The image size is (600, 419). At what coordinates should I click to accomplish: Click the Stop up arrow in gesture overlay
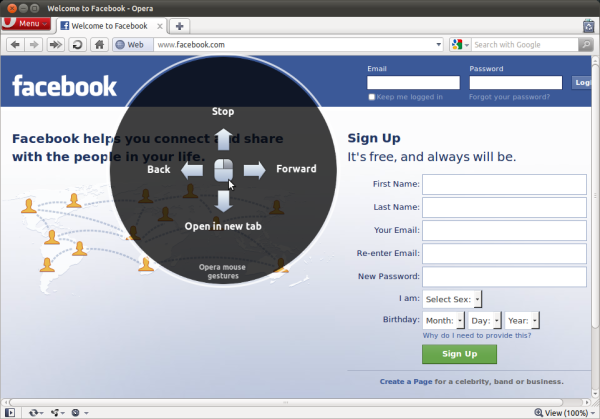[x=223, y=139]
